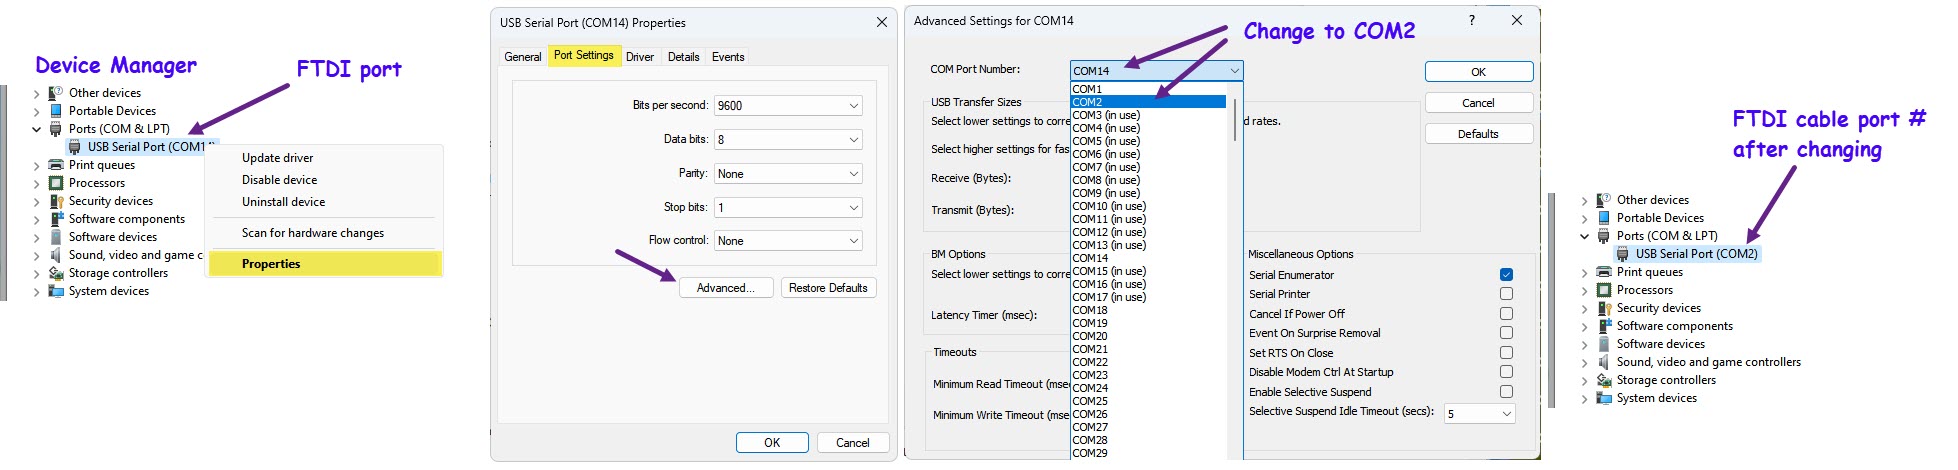
Task: Click the USB Serial Port (COM2) plug icon
Action: coord(1623,254)
